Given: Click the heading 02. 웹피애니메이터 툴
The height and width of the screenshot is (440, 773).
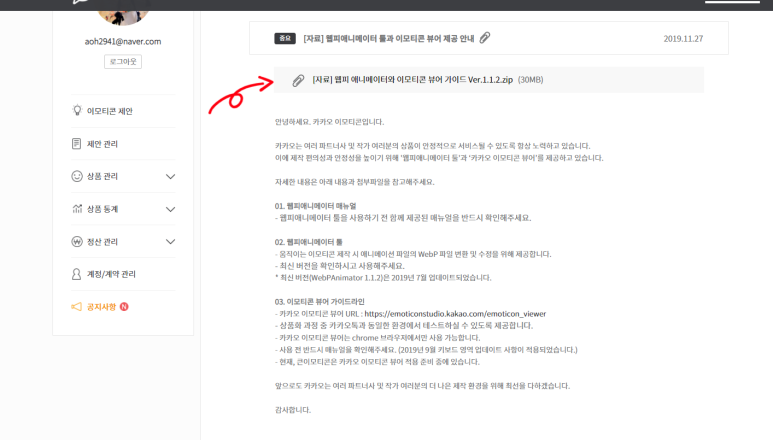Looking at the screenshot, I should pos(309,242).
